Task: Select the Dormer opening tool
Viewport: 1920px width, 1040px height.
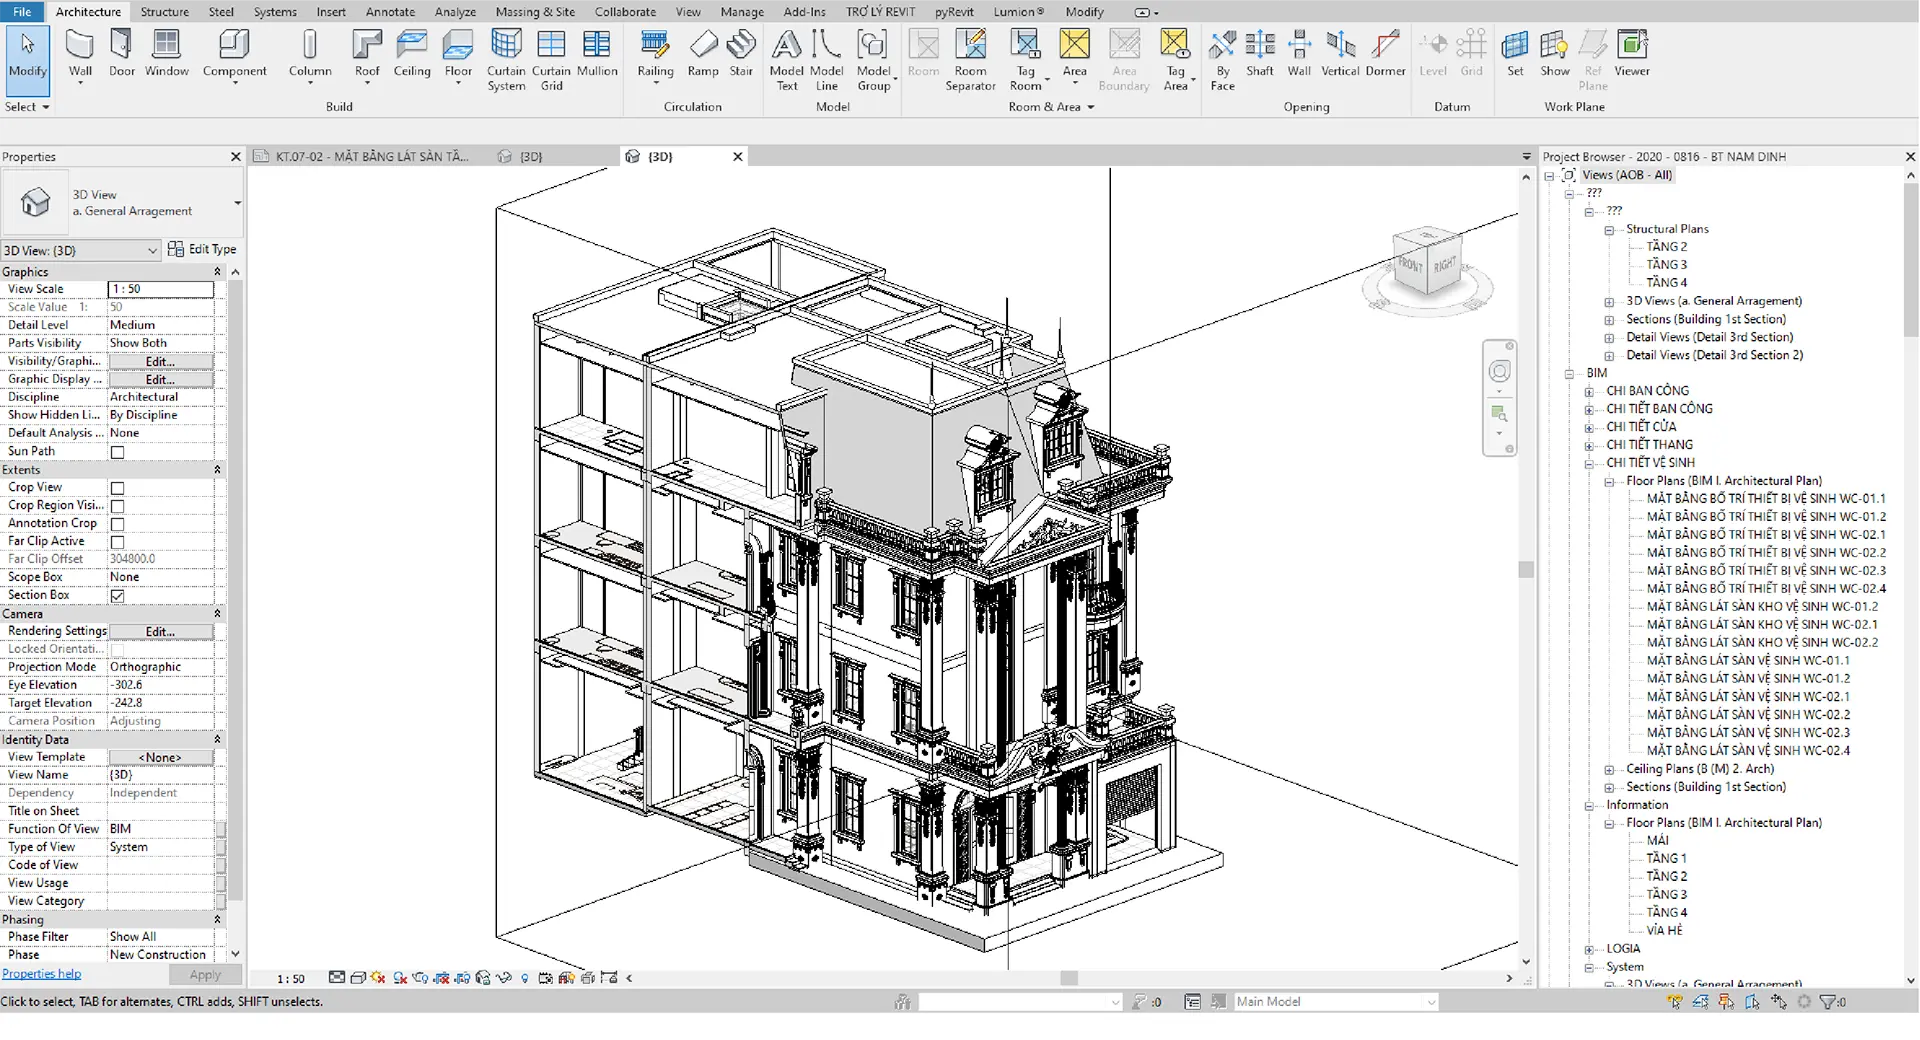Action: 1385,54
